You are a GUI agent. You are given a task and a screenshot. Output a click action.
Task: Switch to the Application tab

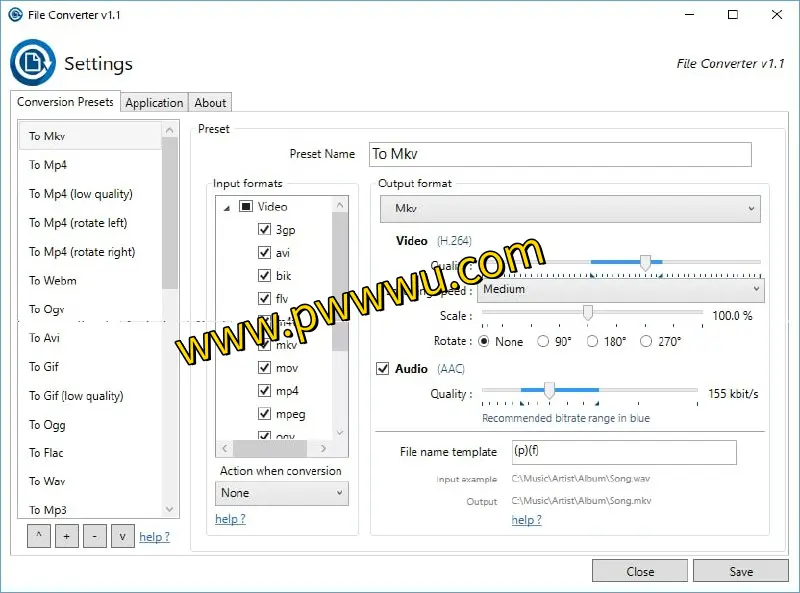coord(154,103)
